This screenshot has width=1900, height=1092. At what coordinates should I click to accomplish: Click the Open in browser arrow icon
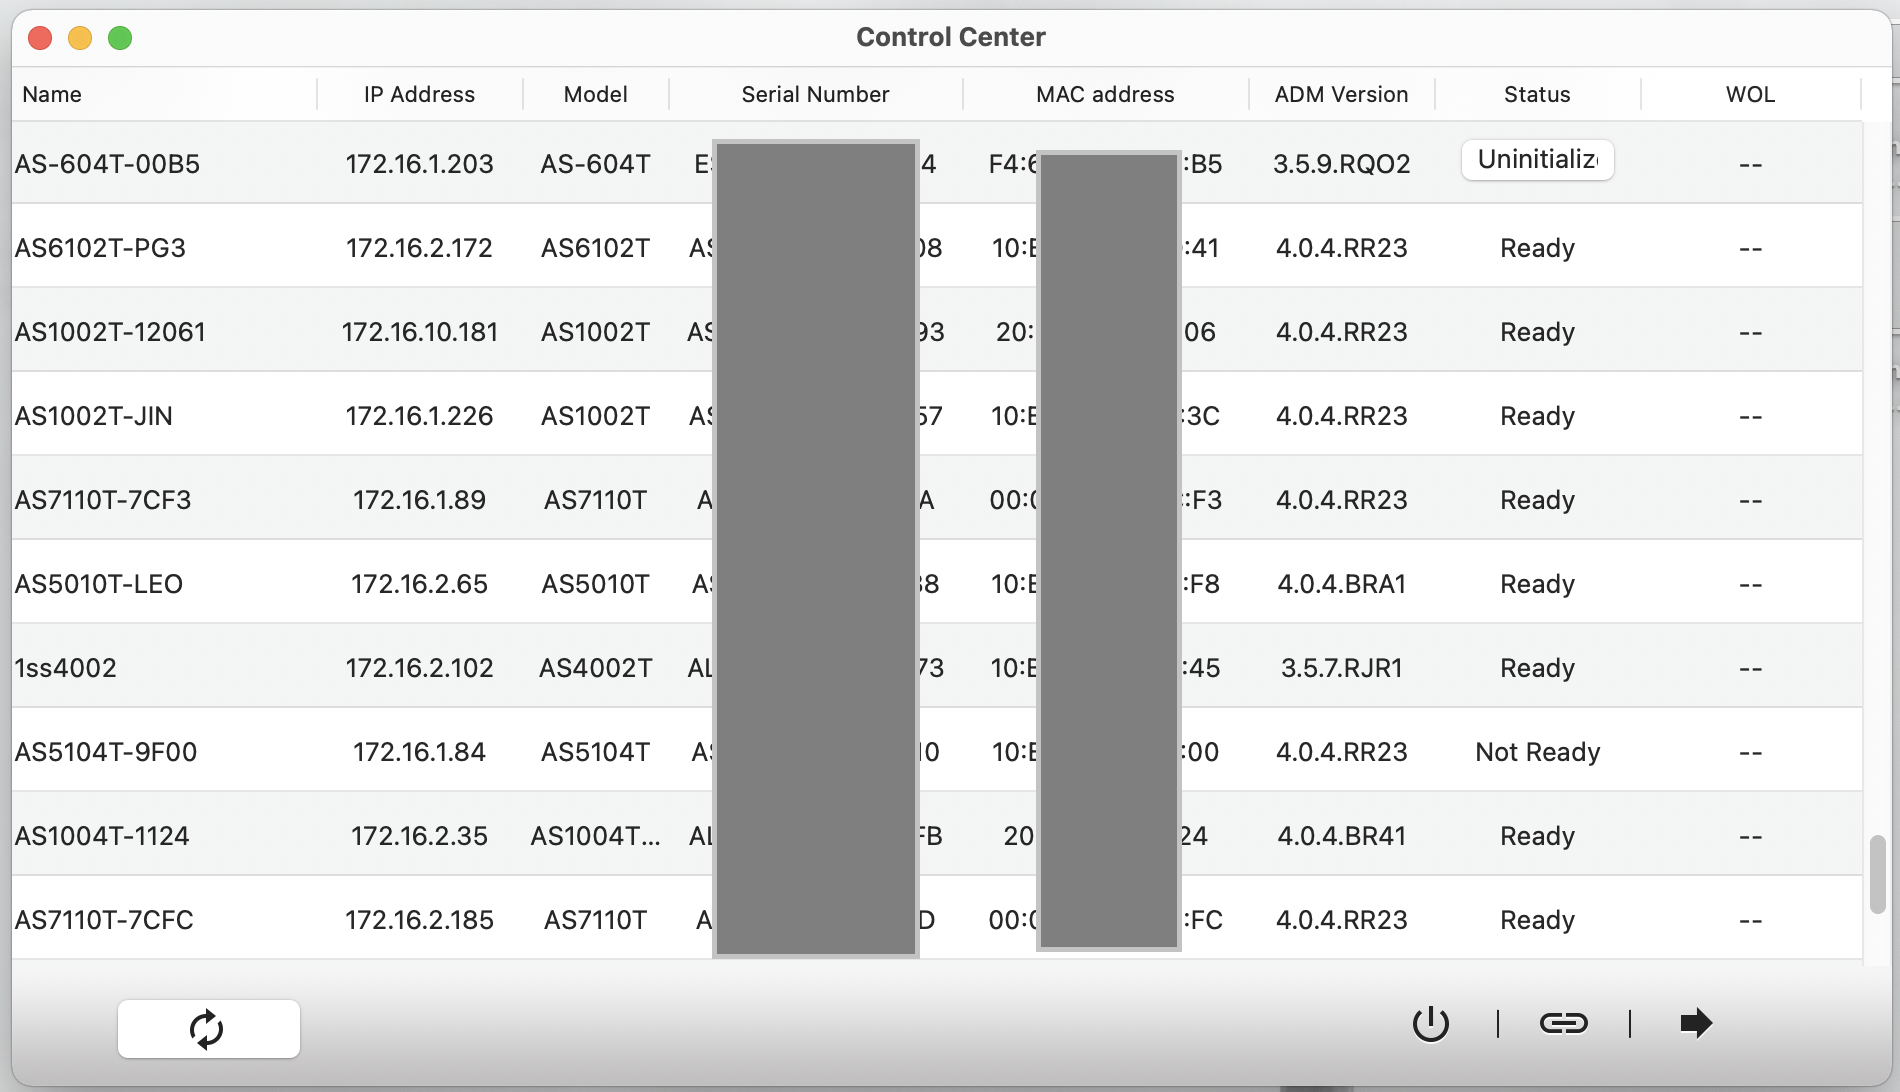1697,1023
